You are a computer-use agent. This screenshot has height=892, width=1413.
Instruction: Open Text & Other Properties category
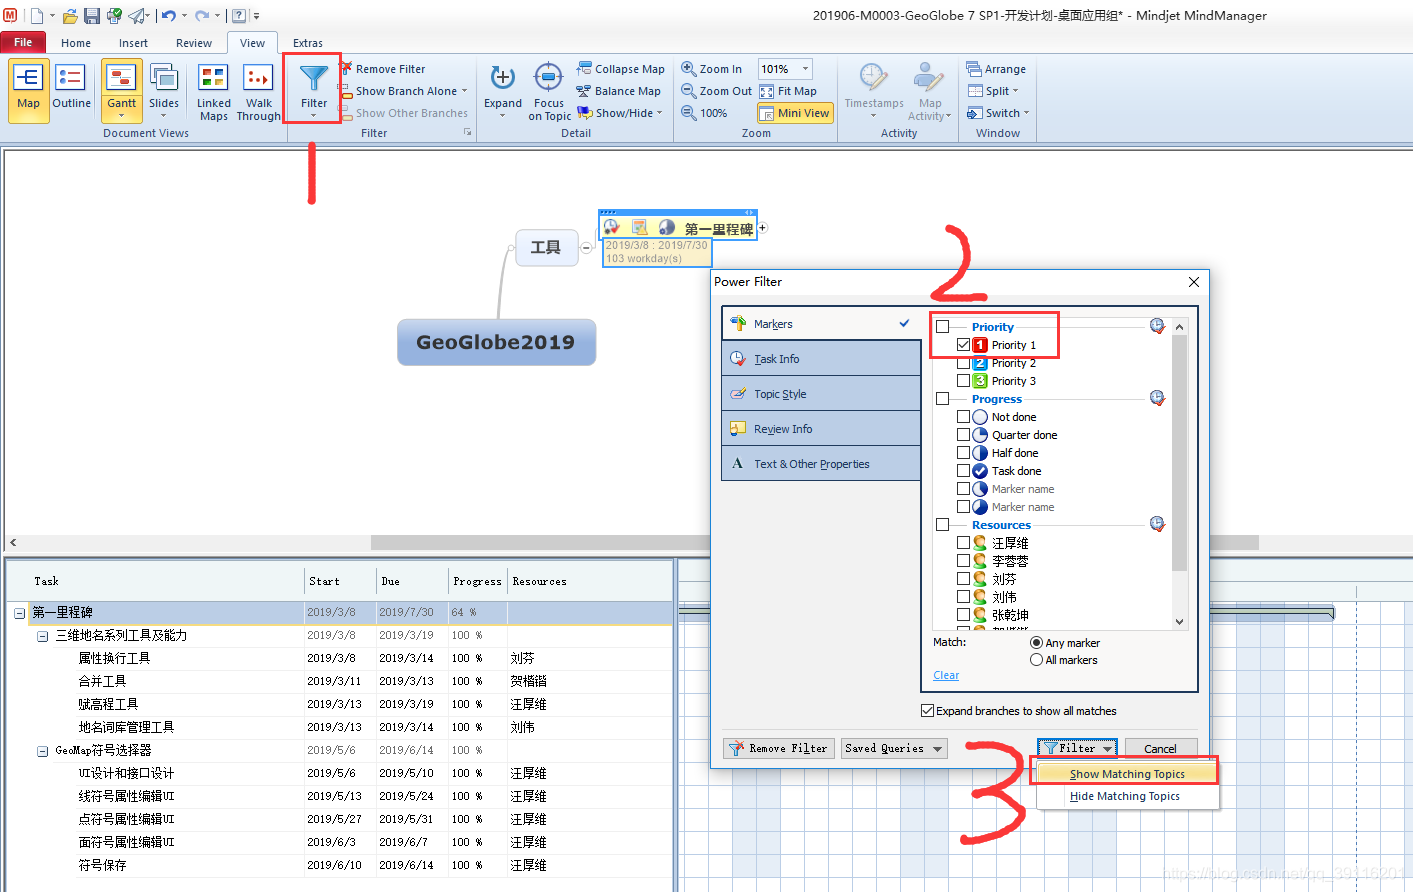click(x=821, y=463)
